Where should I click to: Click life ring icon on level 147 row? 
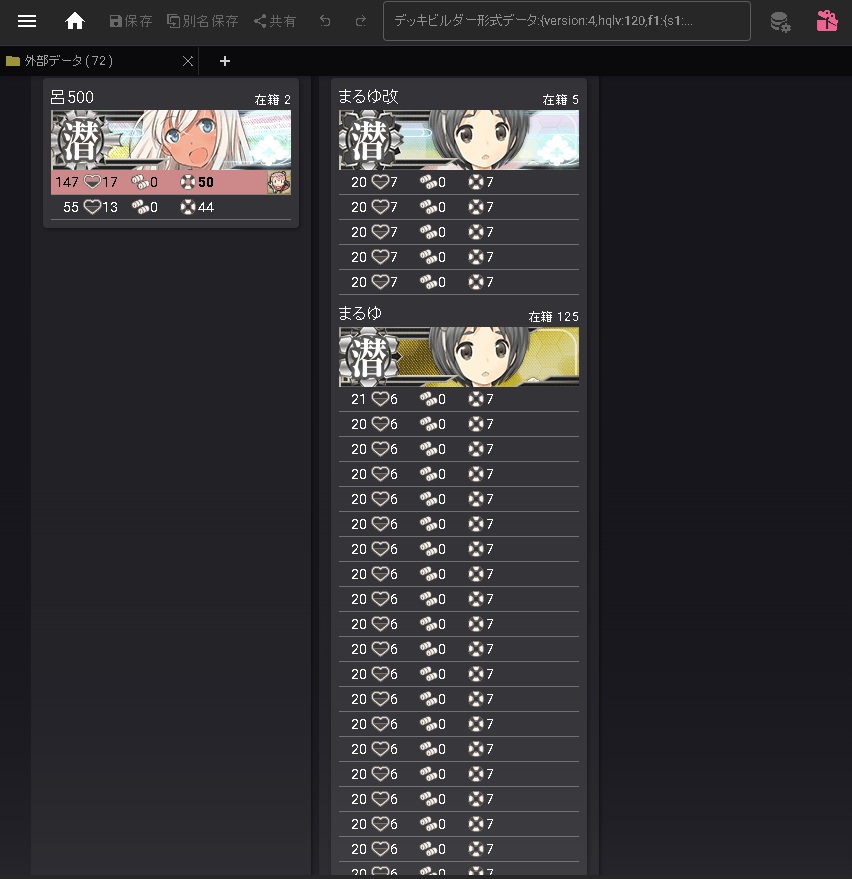point(188,182)
